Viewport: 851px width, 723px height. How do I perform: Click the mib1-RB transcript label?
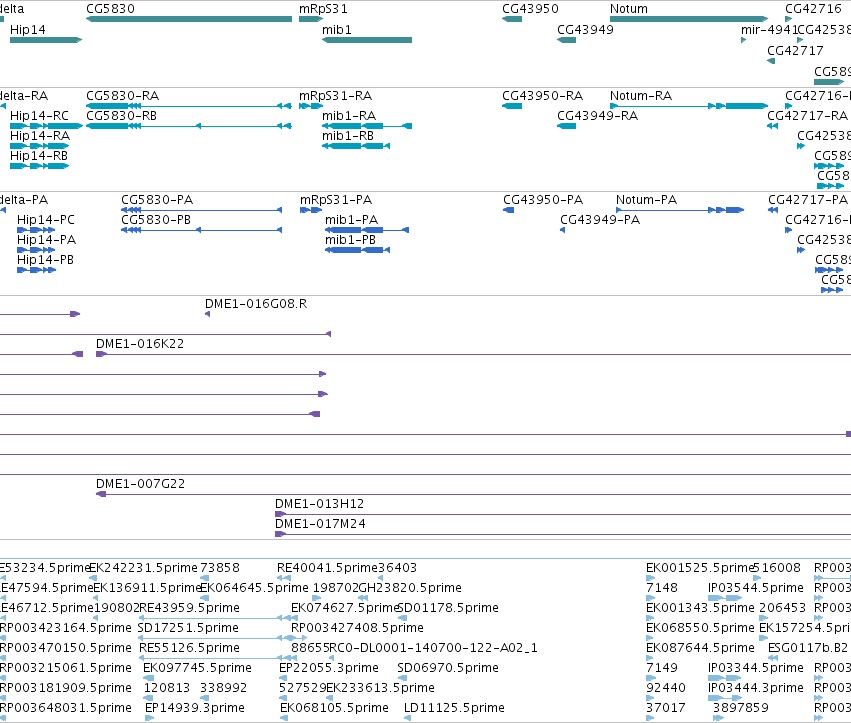348,136
